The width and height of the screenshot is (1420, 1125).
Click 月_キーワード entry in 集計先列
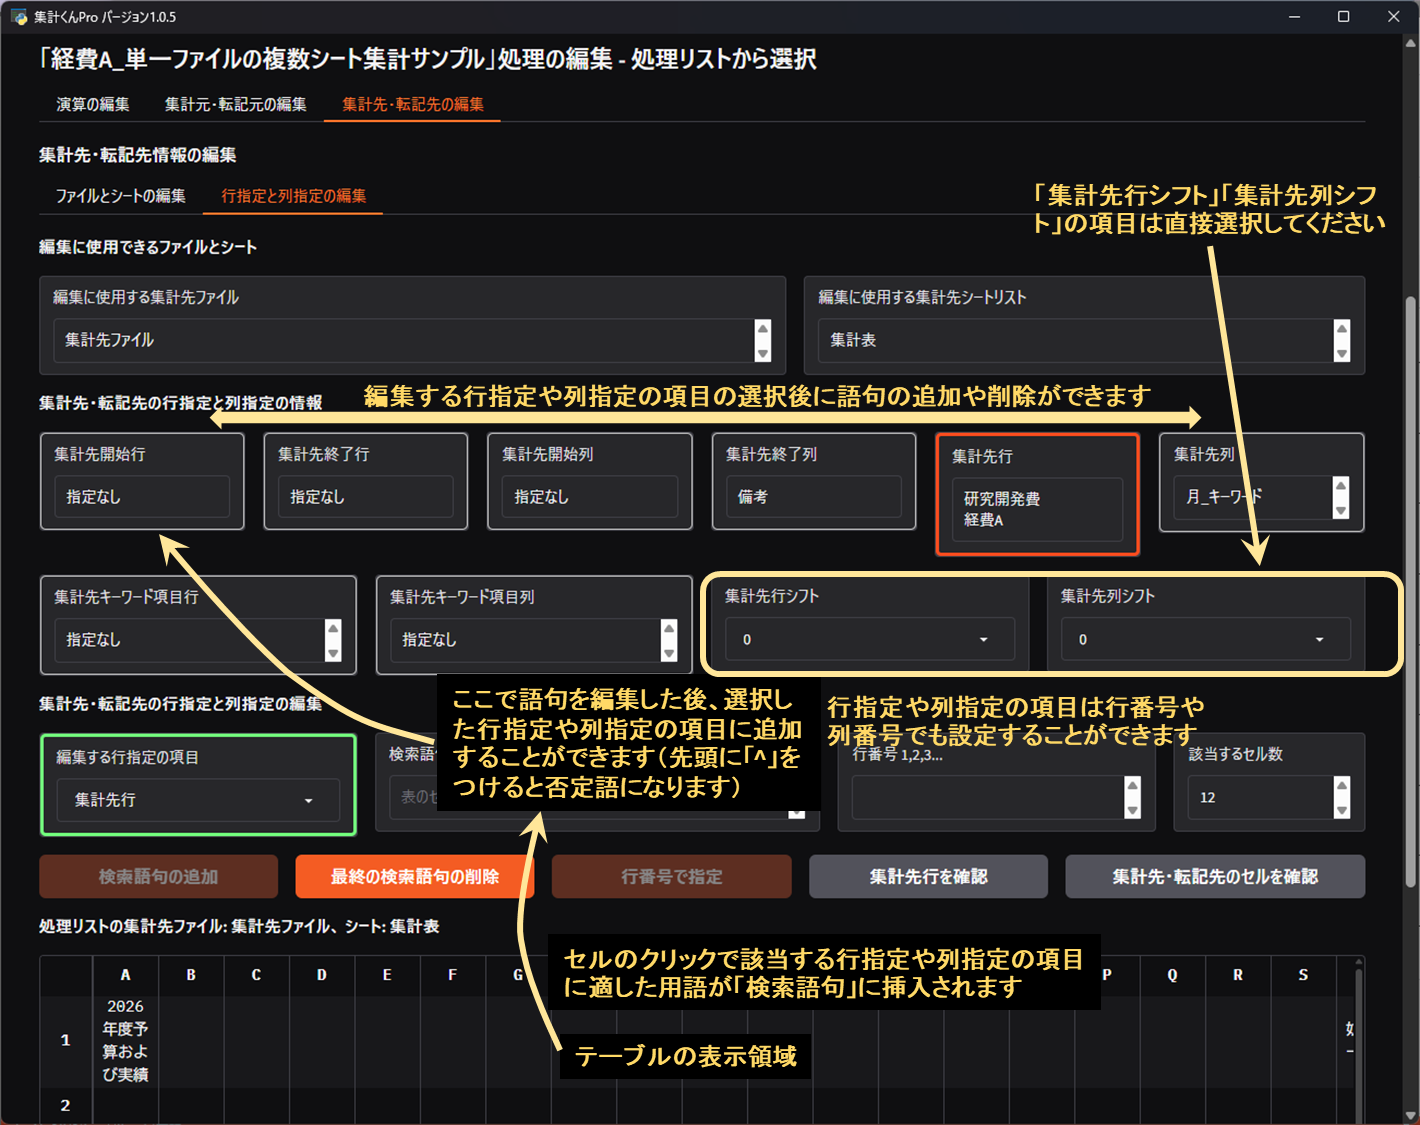[1224, 496]
